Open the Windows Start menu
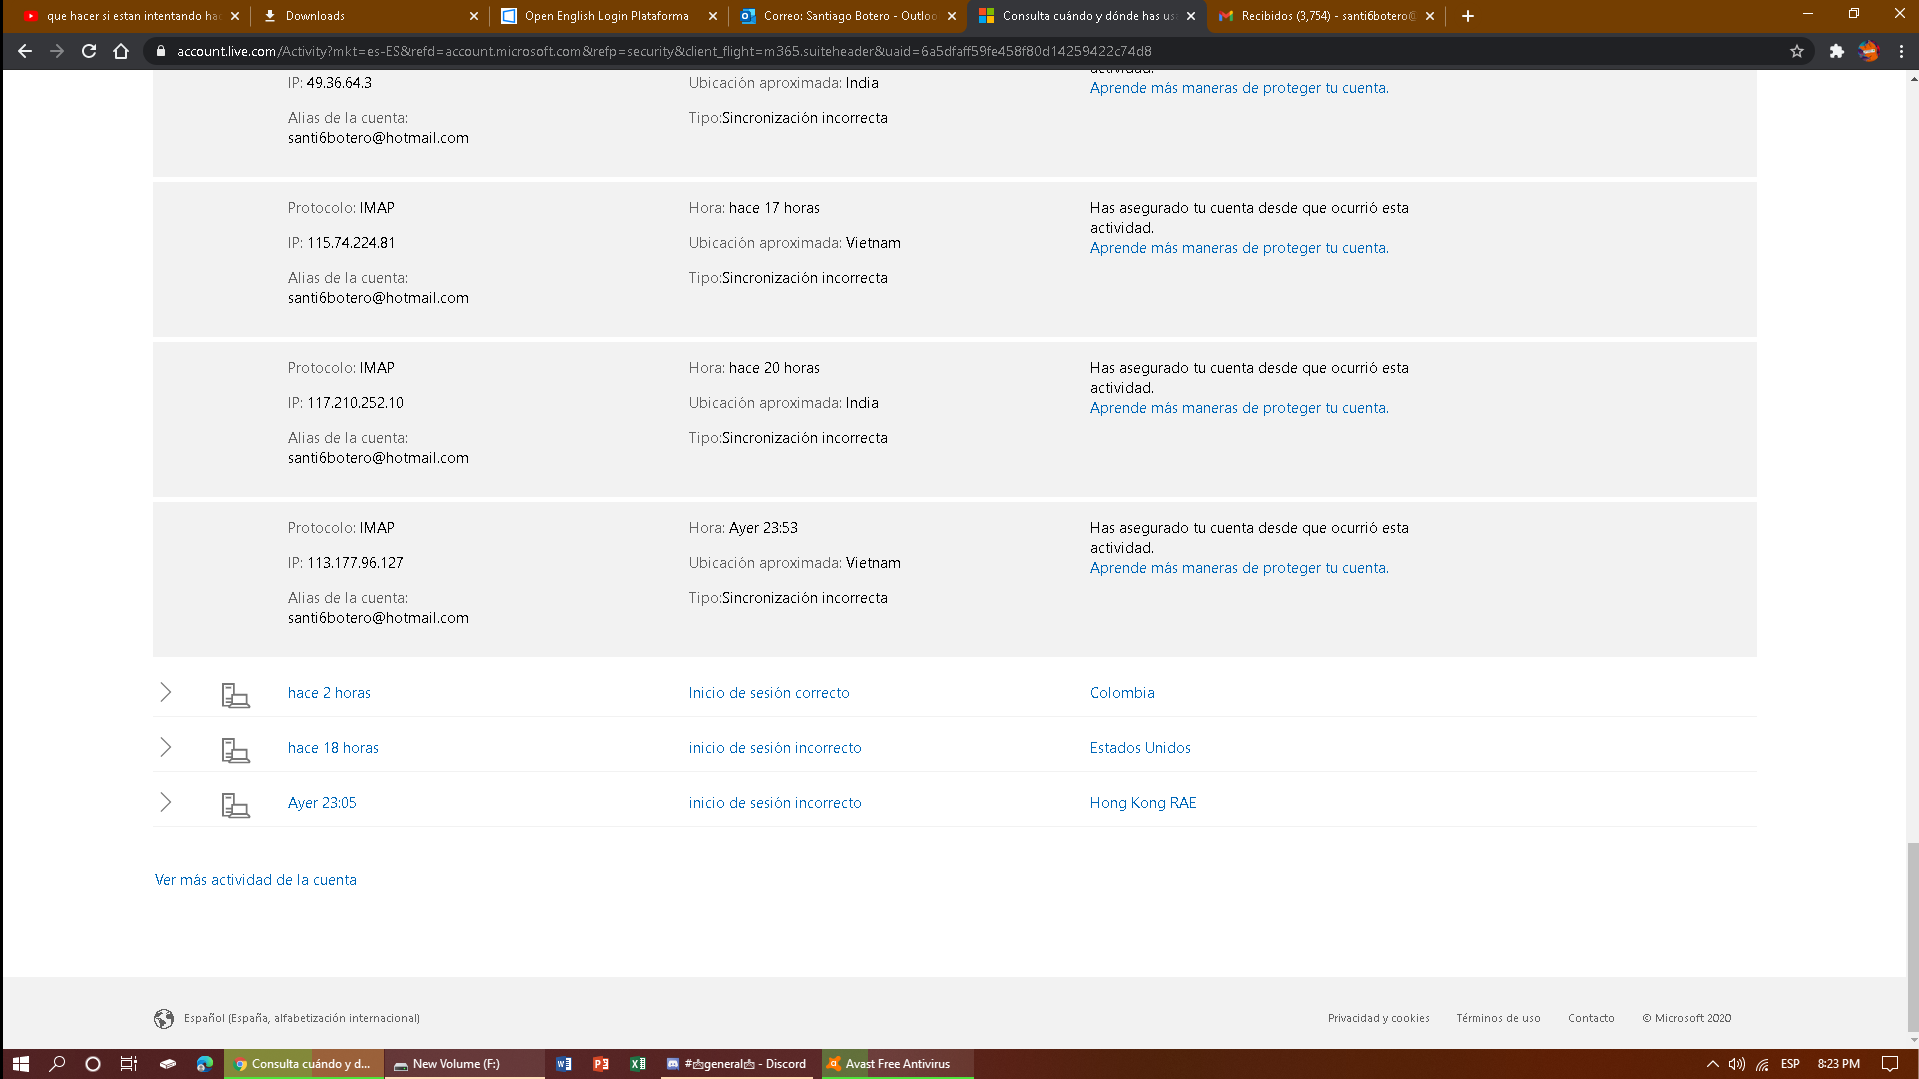Viewport: 1919px width, 1079px height. pyautogui.click(x=20, y=1064)
